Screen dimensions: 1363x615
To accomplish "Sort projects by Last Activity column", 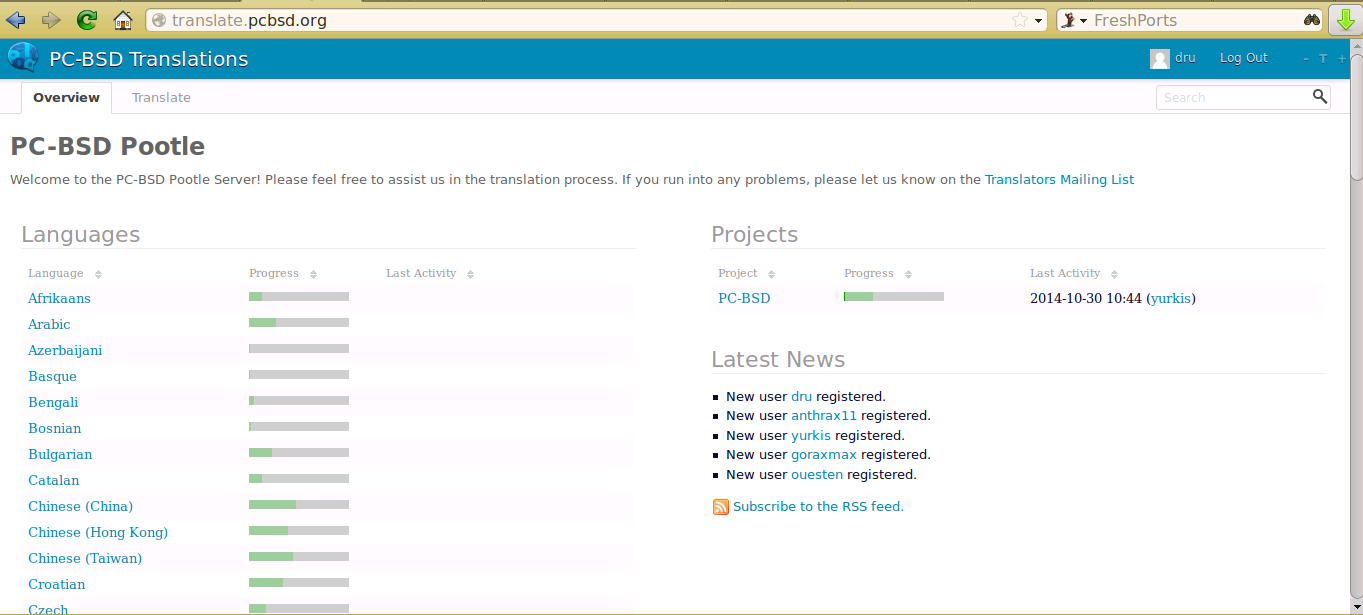I will pos(1074,273).
